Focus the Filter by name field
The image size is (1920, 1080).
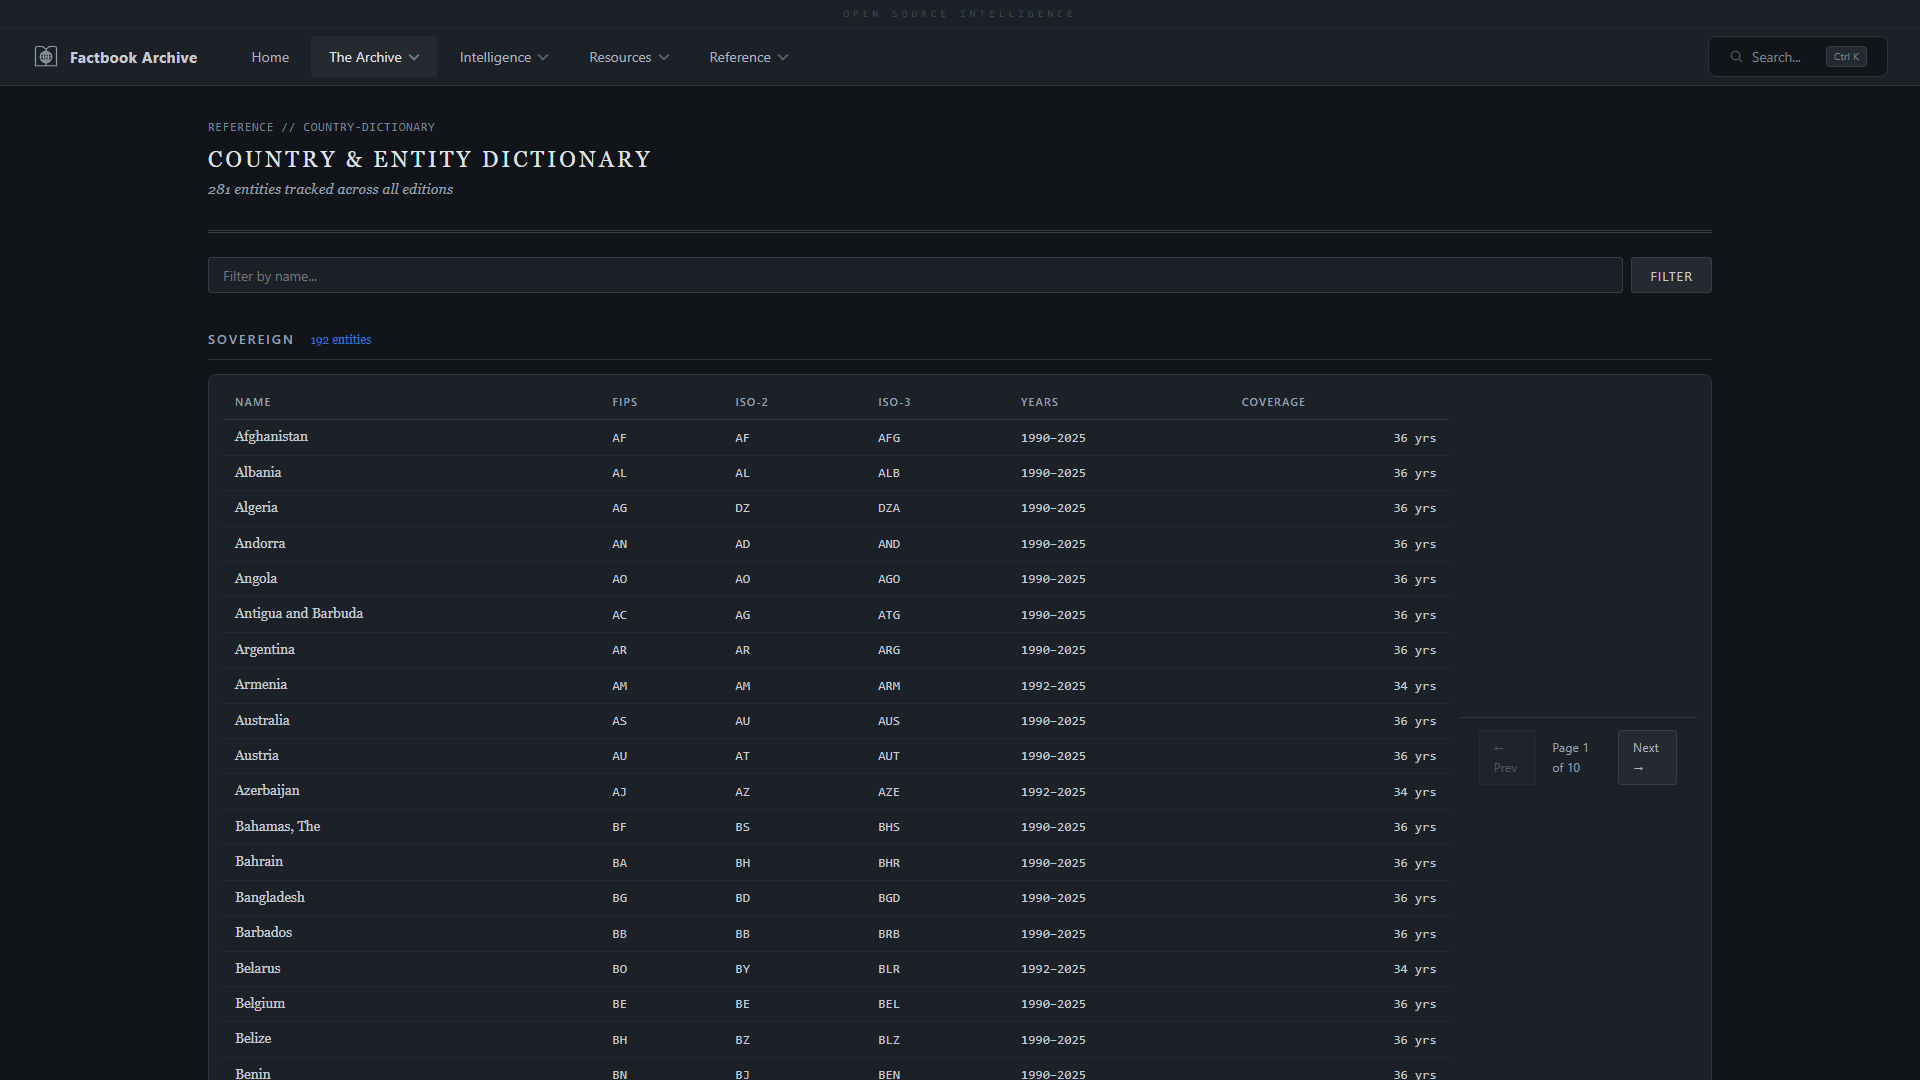914,276
